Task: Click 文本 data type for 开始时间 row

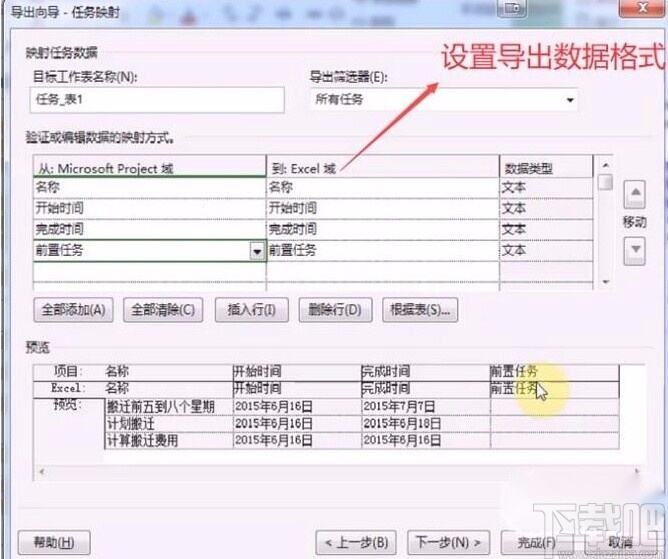Action: point(546,208)
